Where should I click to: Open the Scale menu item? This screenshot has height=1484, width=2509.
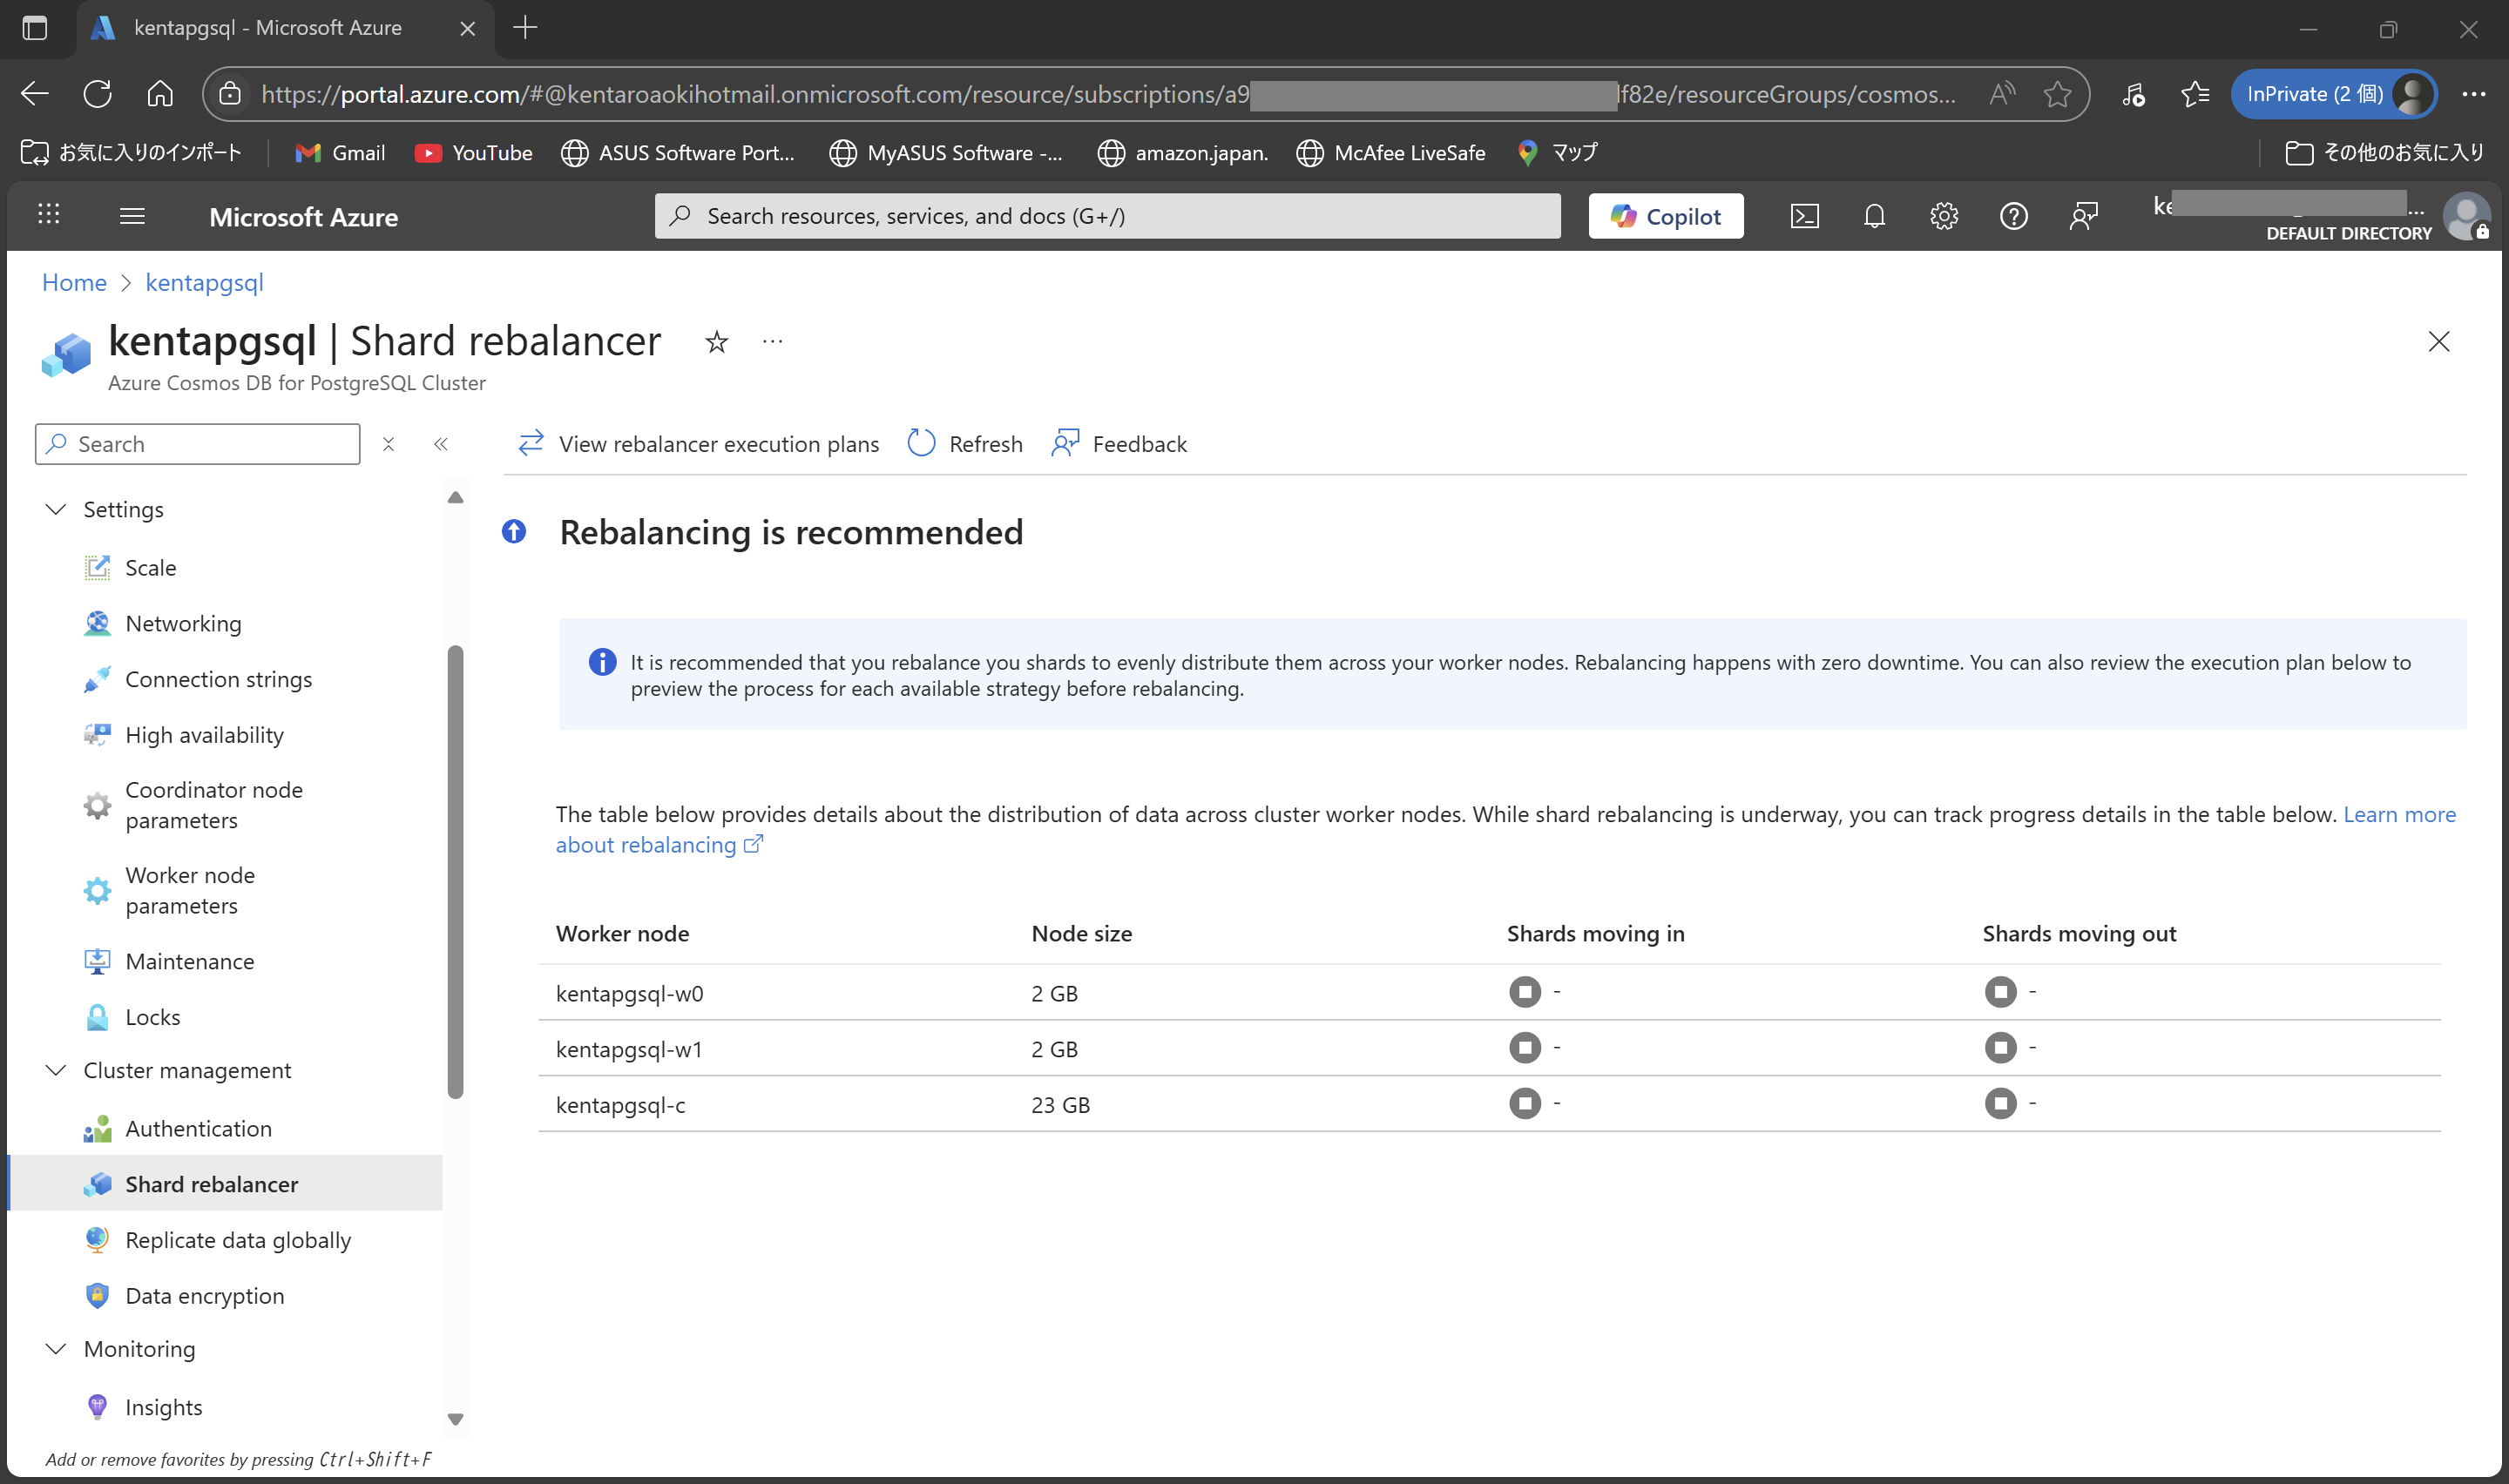(150, 568)
